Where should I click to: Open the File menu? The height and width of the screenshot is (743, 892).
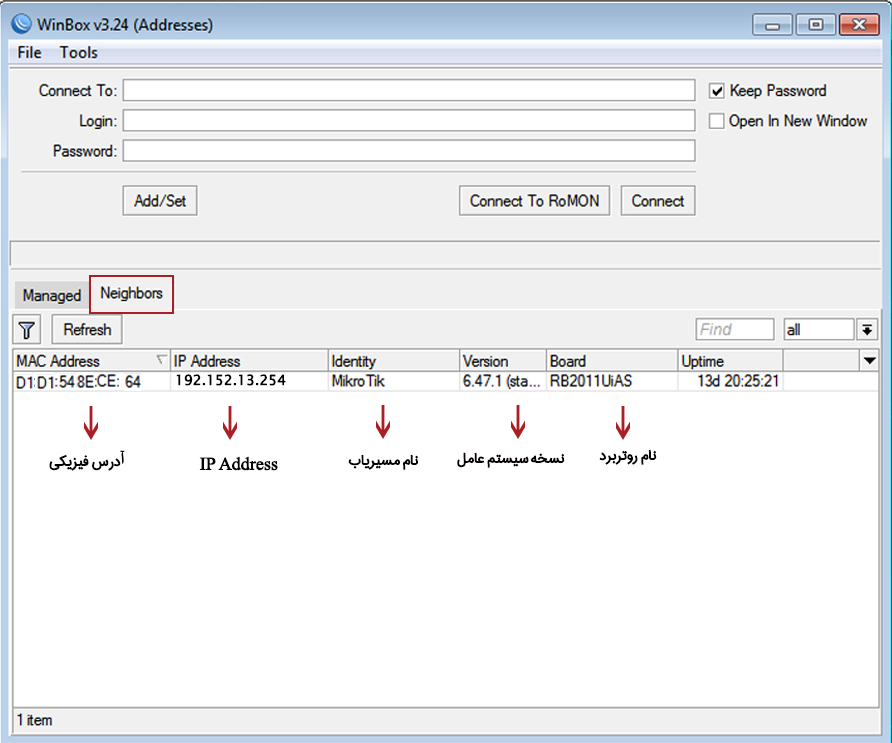coord(29,52)
